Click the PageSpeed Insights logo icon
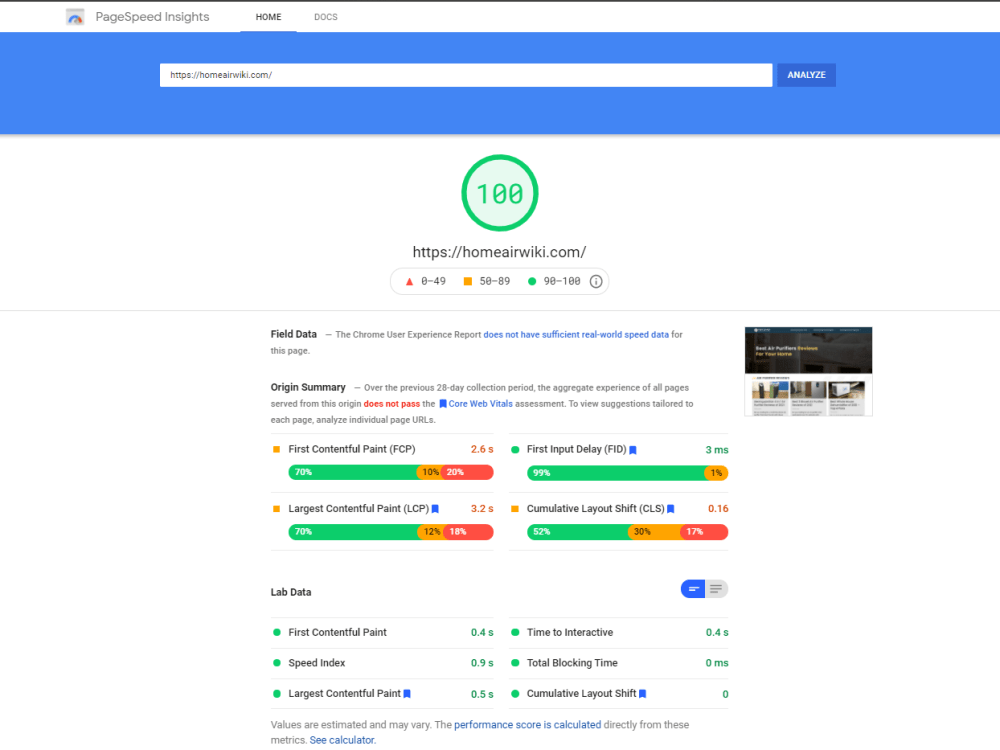This screenshot has height=750, width=1000. [75, 17]
